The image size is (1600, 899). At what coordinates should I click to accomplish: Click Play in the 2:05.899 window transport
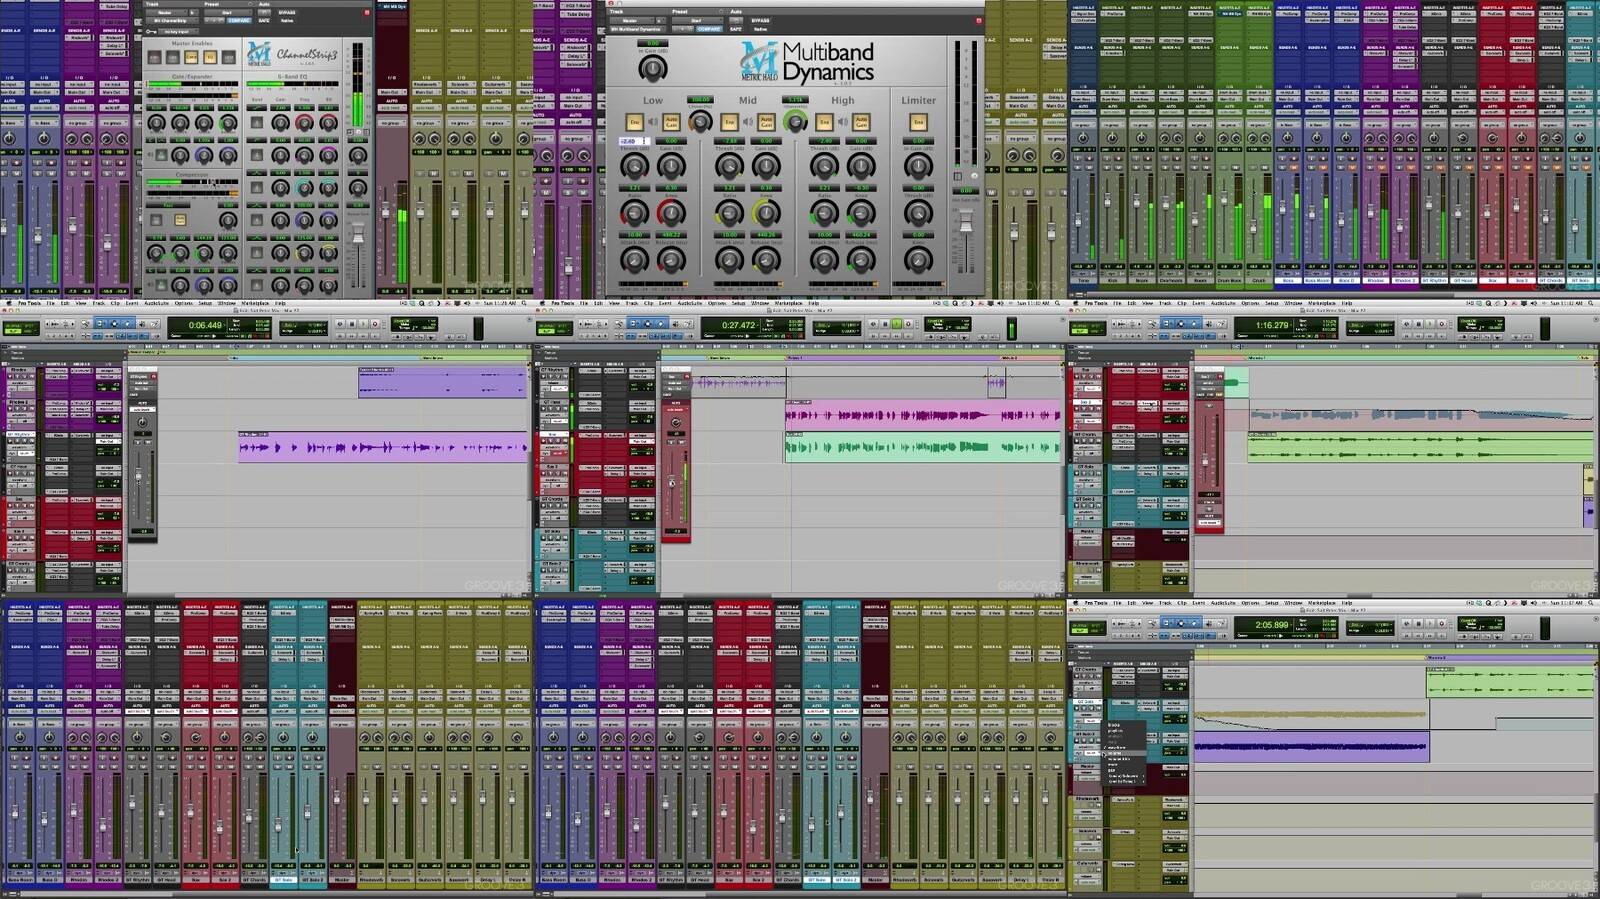(x=1430, y=624)
